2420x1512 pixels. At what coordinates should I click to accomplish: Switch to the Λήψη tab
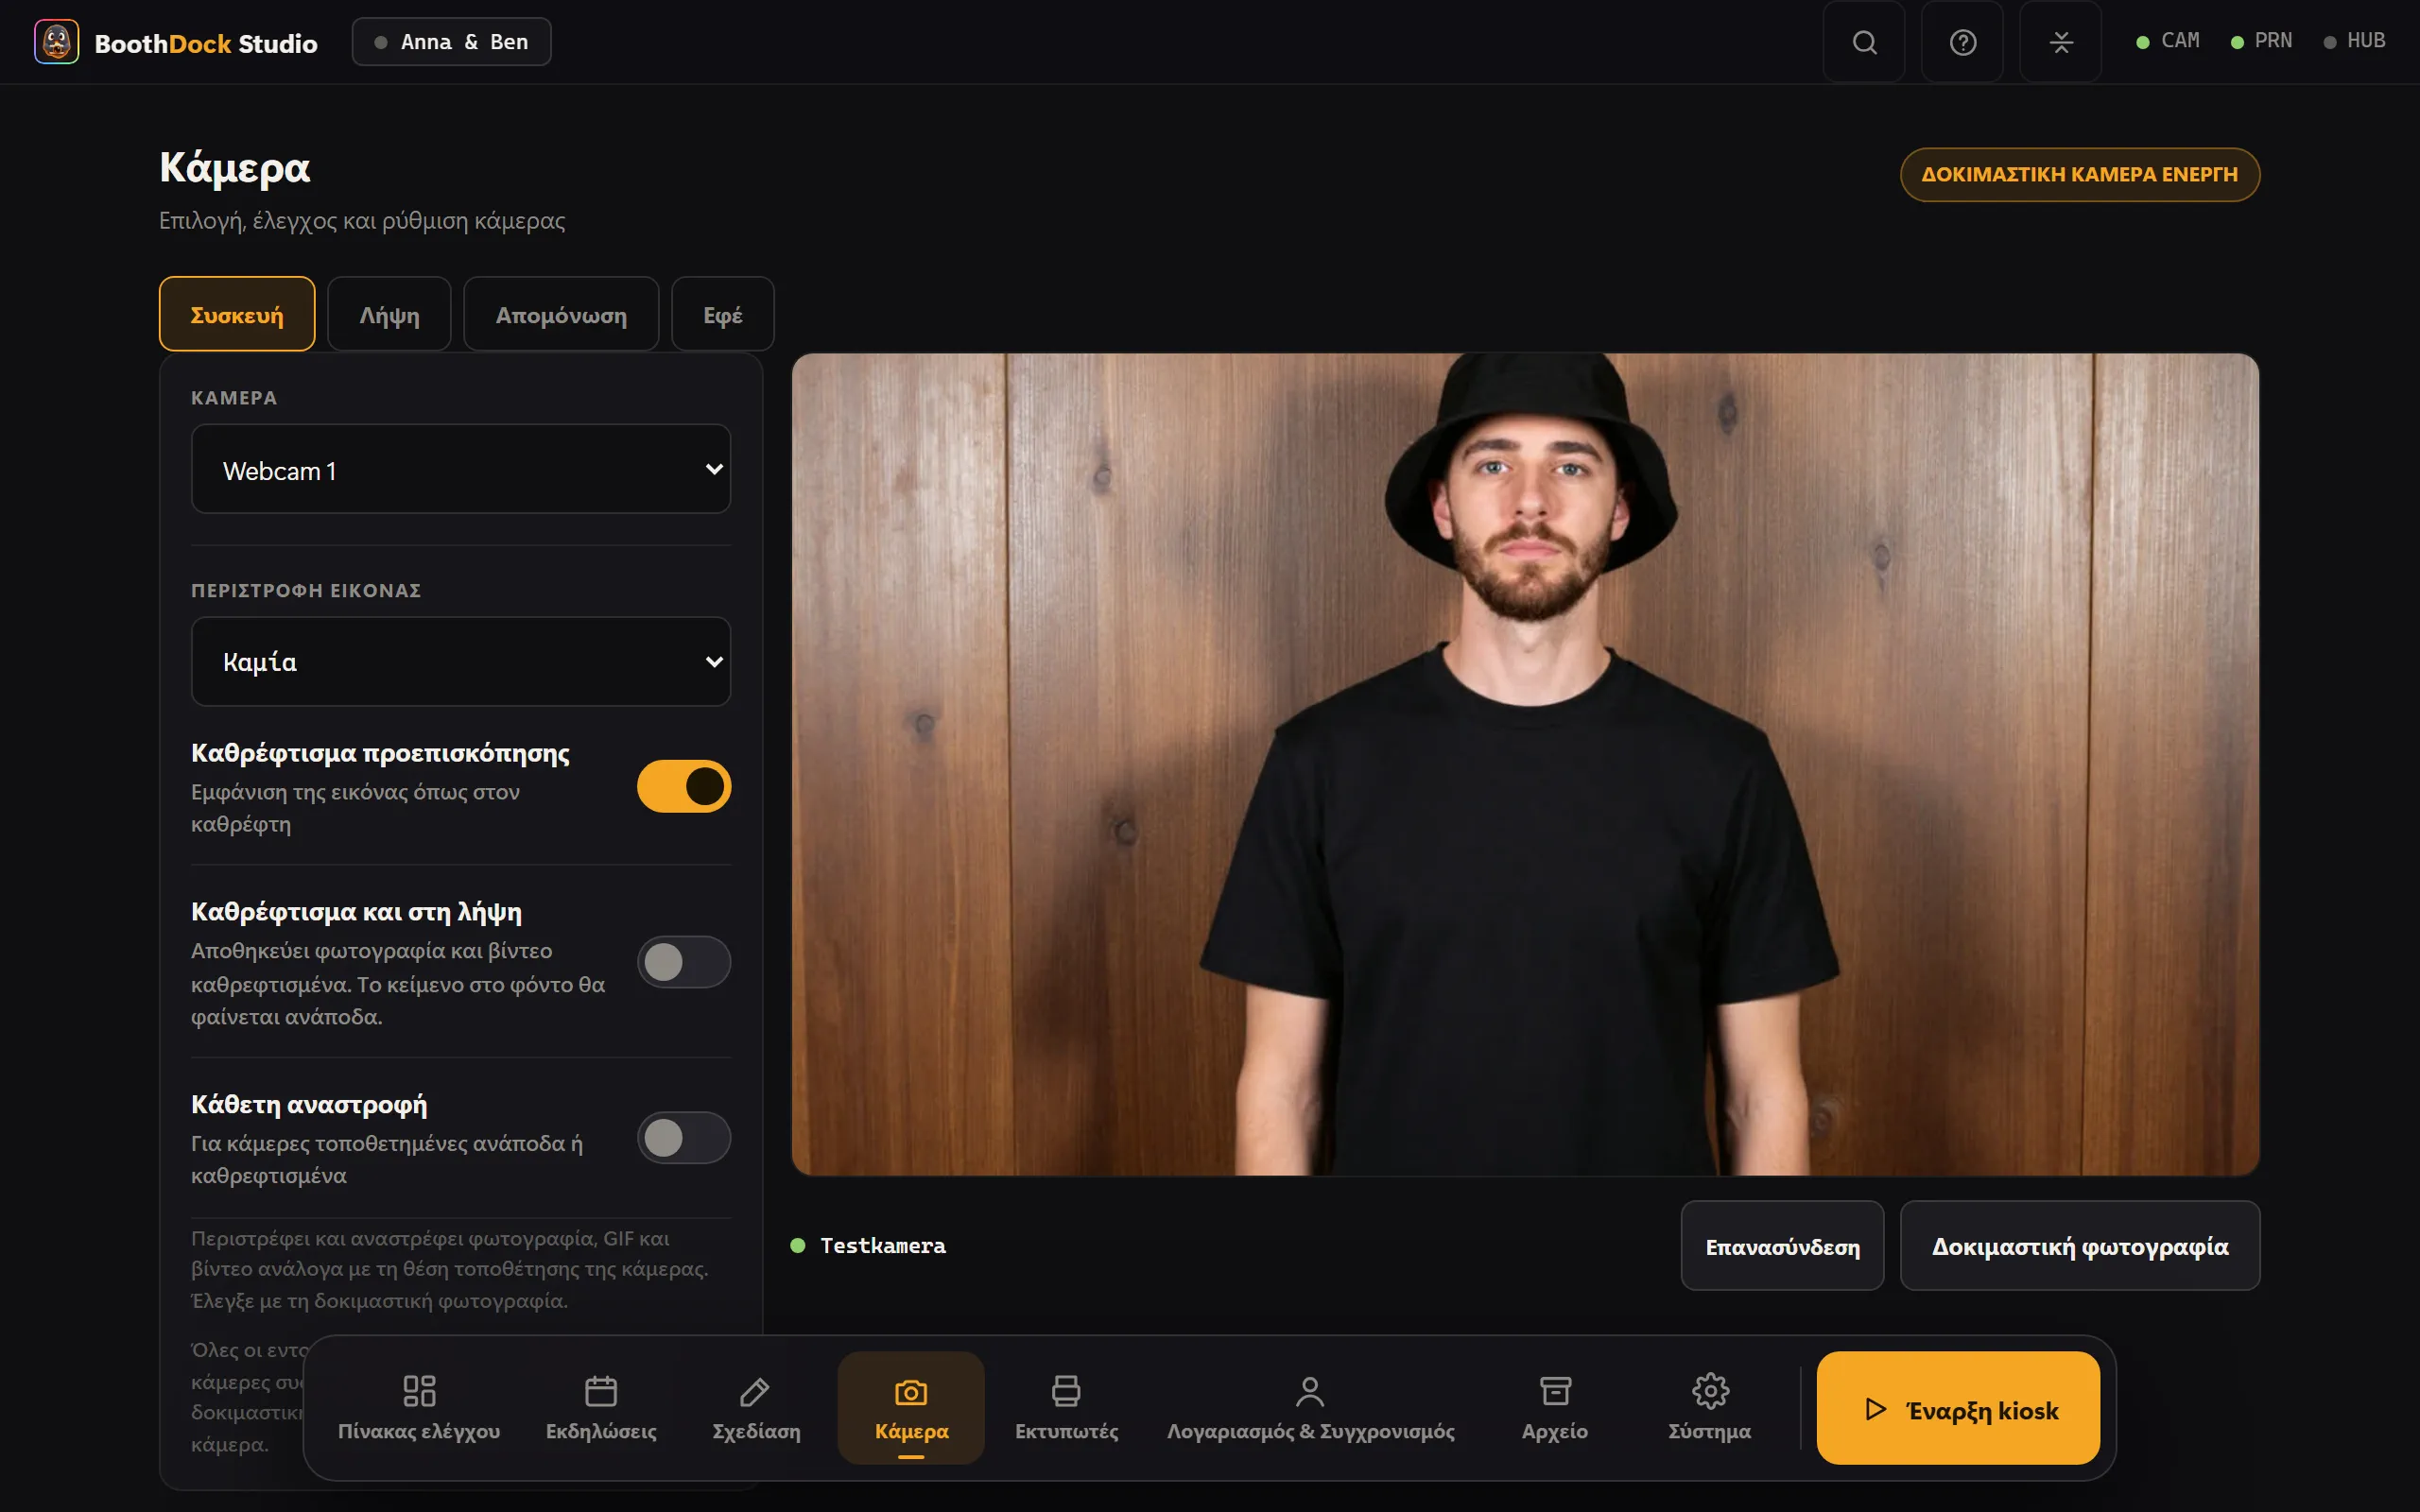point(389,314)
